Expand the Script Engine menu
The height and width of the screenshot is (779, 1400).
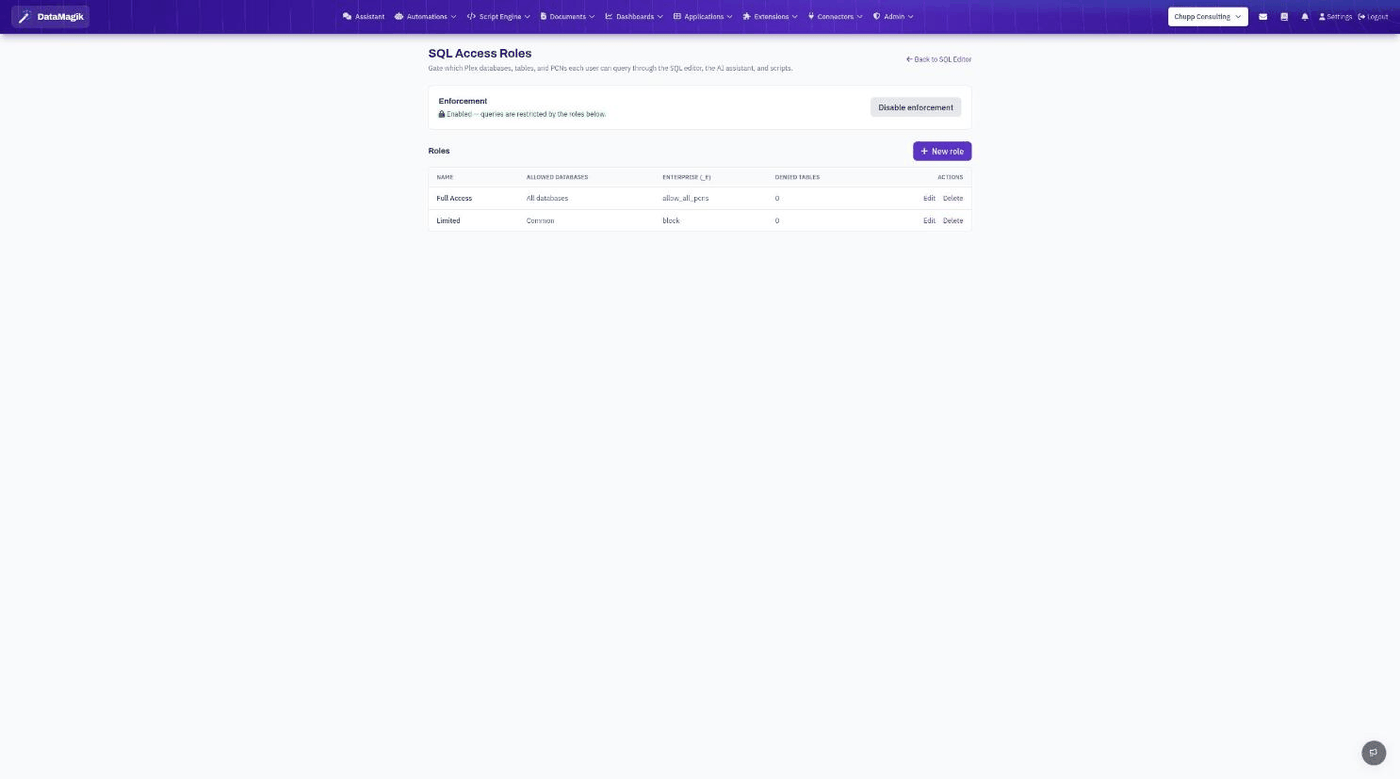click(x=499, y=17)
